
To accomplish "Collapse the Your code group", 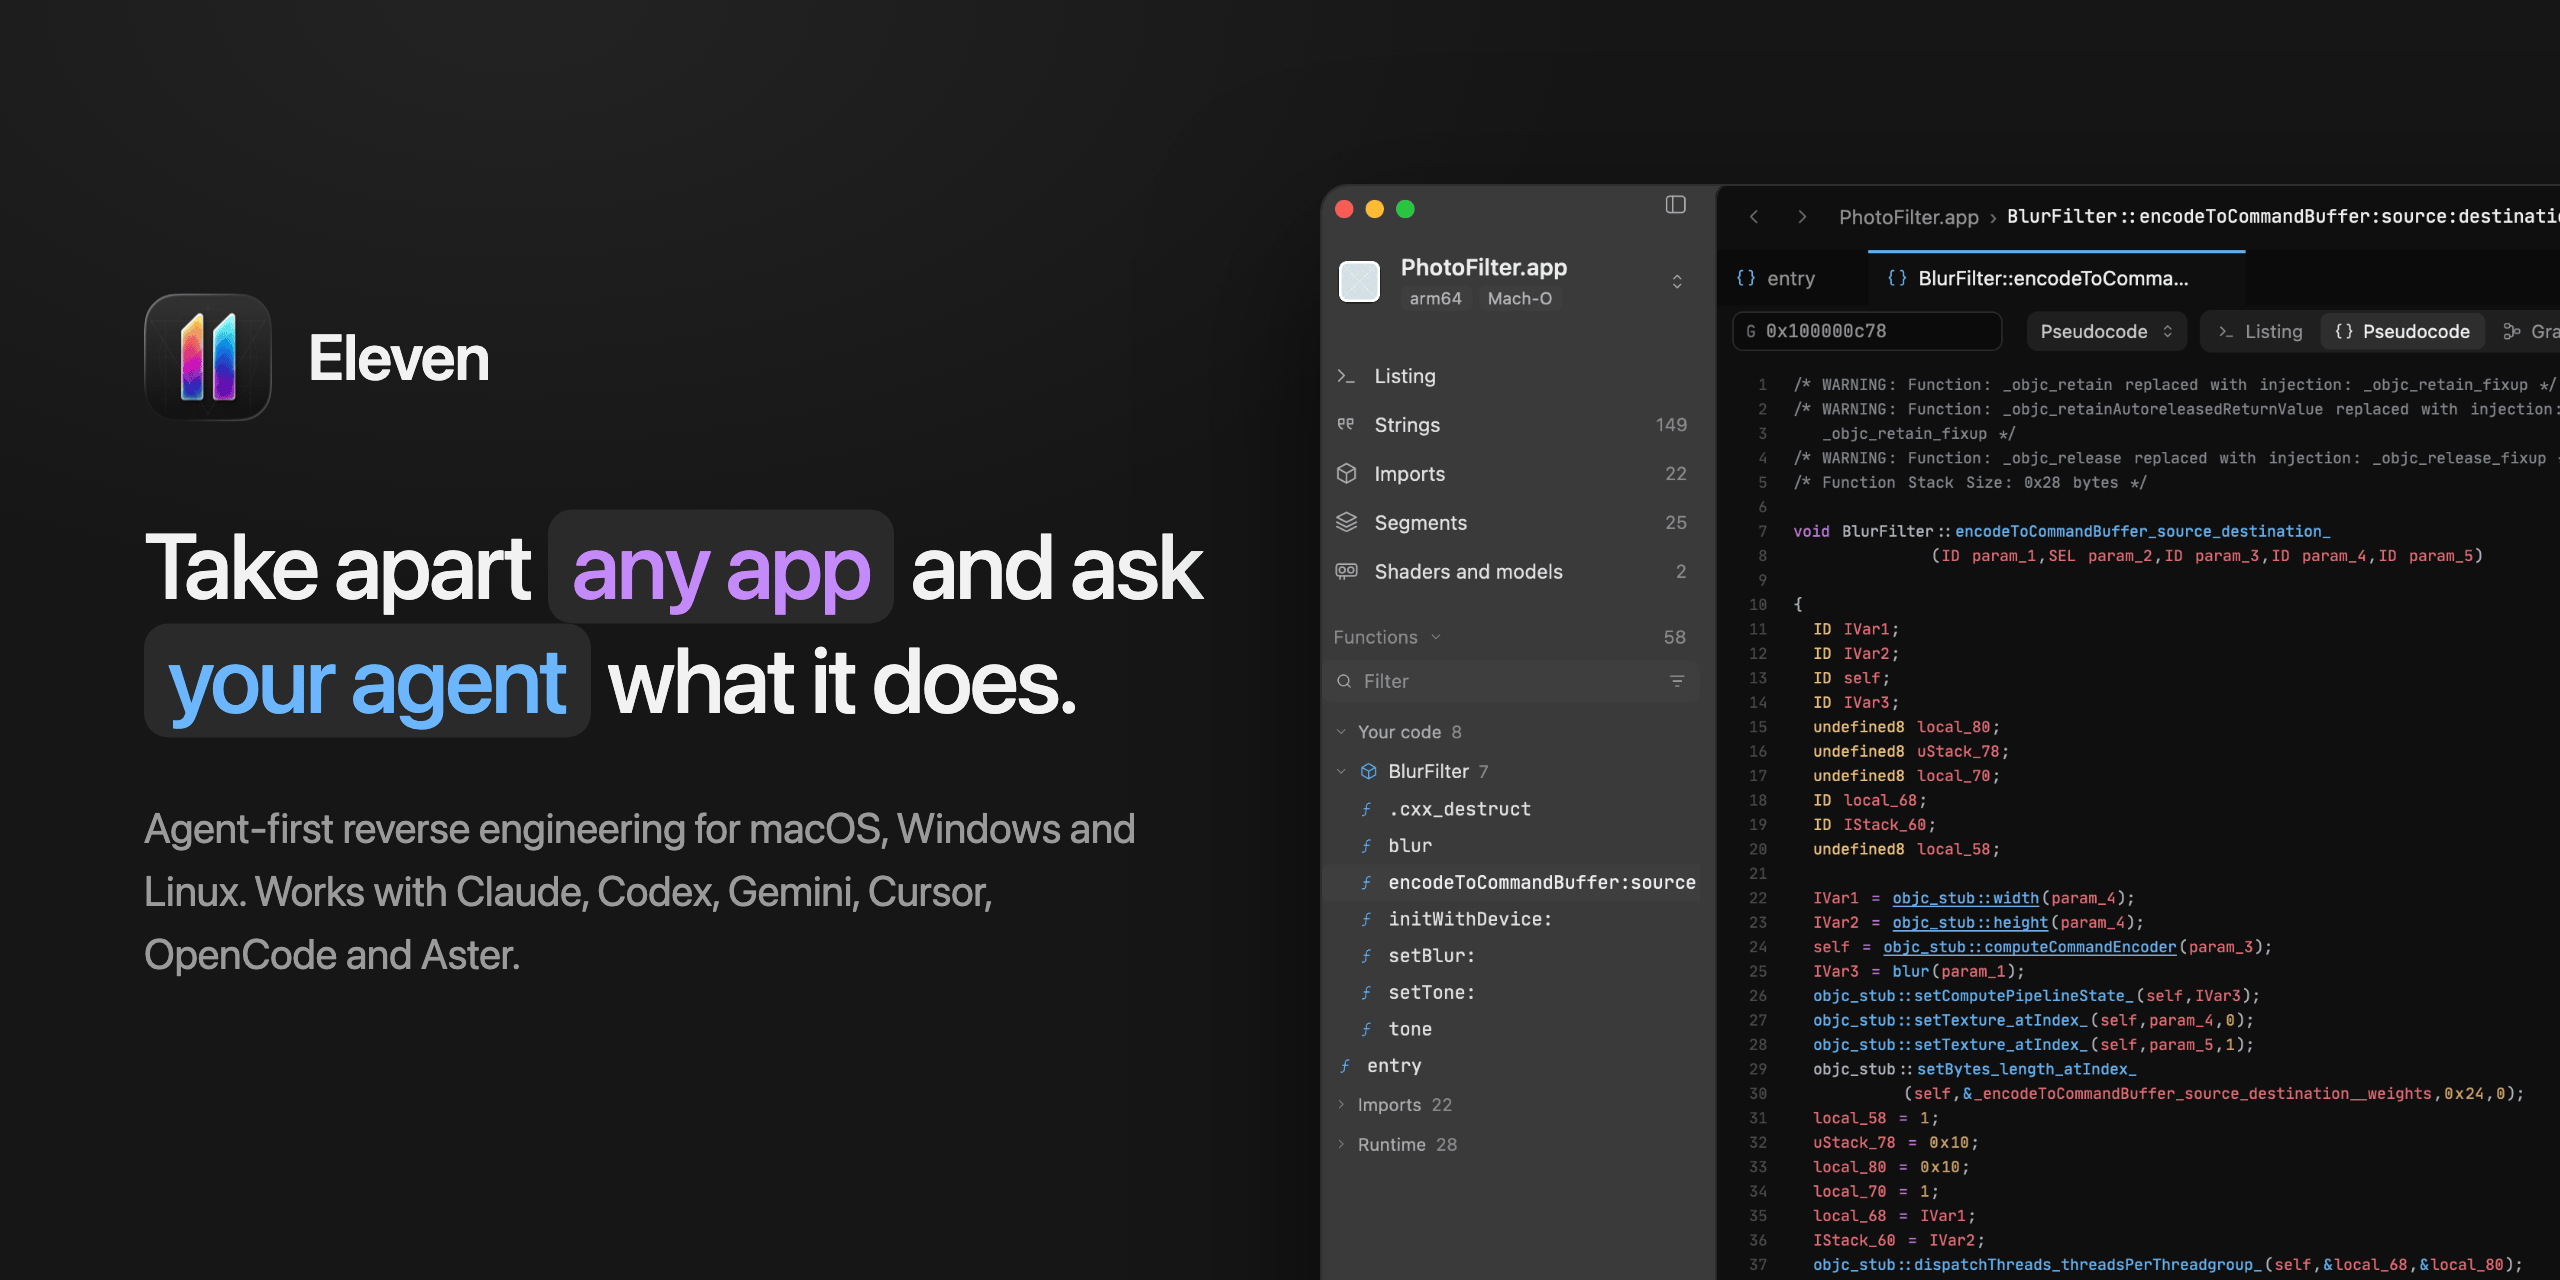I will [1341, 732].
